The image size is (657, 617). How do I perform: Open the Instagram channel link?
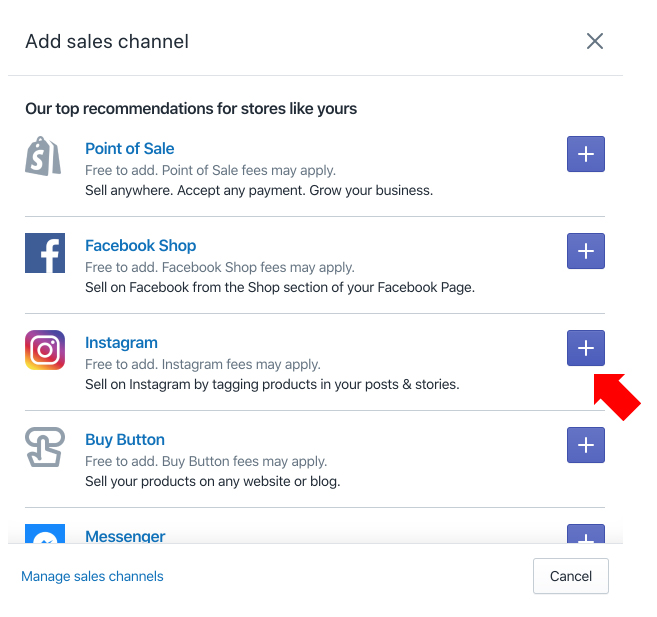[x=121, y=343]
